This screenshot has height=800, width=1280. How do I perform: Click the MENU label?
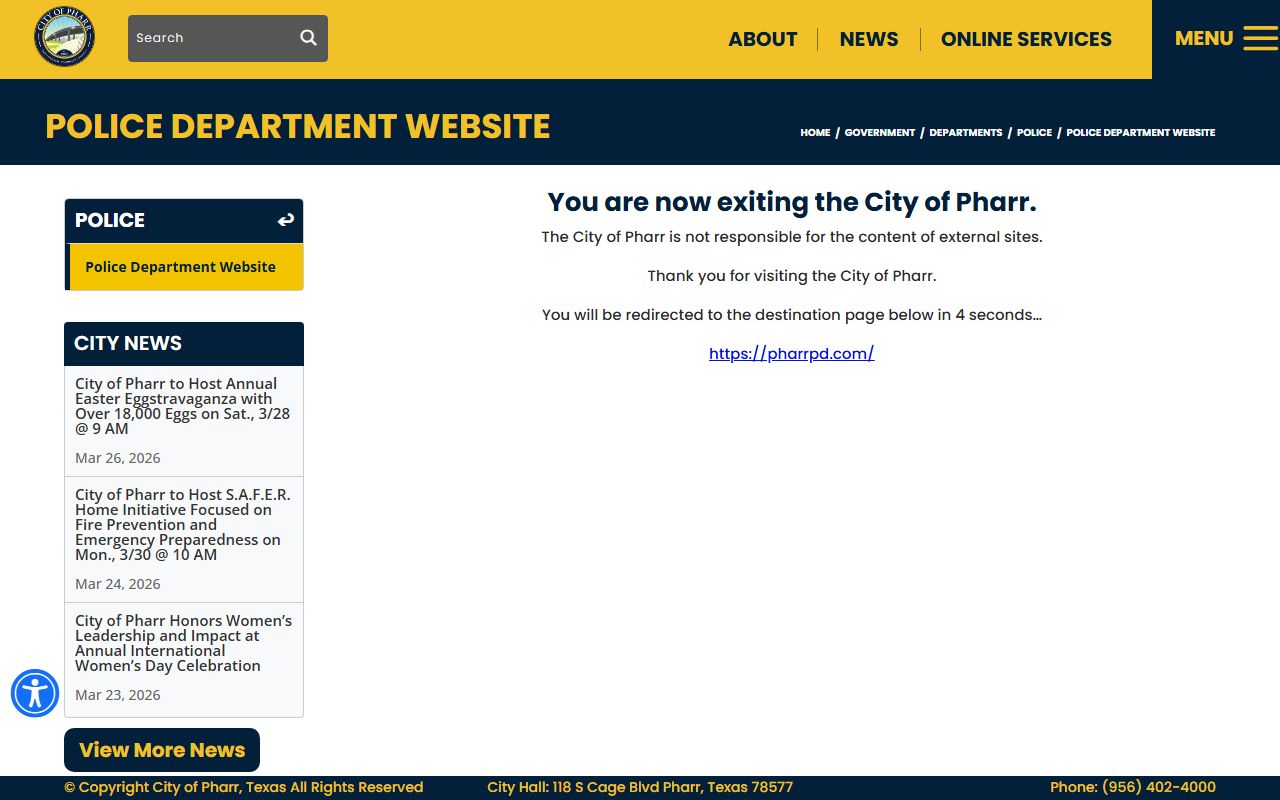(1204, 38)
